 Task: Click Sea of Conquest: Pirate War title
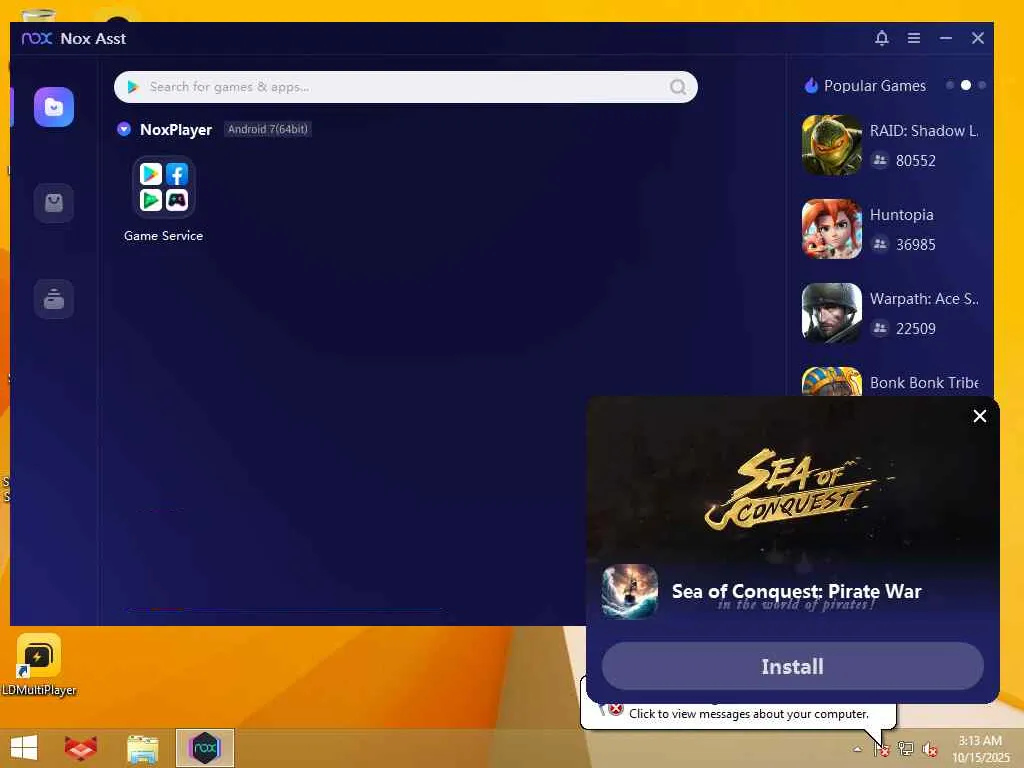pyautogui.click(x=796, y=591)
